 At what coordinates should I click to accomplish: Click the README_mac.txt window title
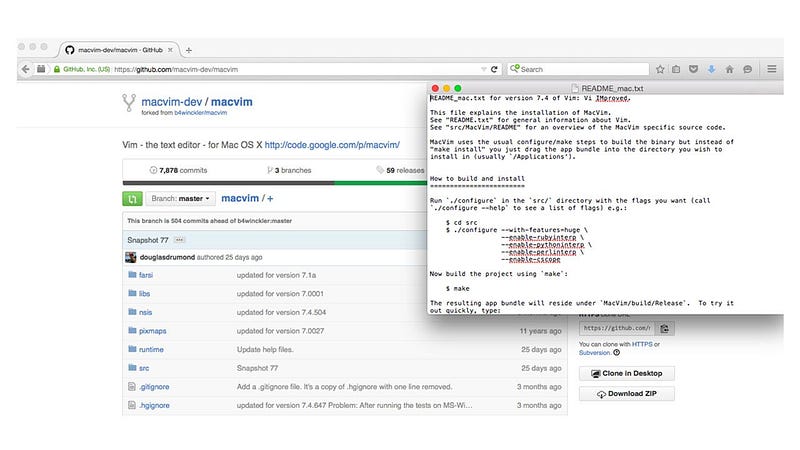pos(612,88)
